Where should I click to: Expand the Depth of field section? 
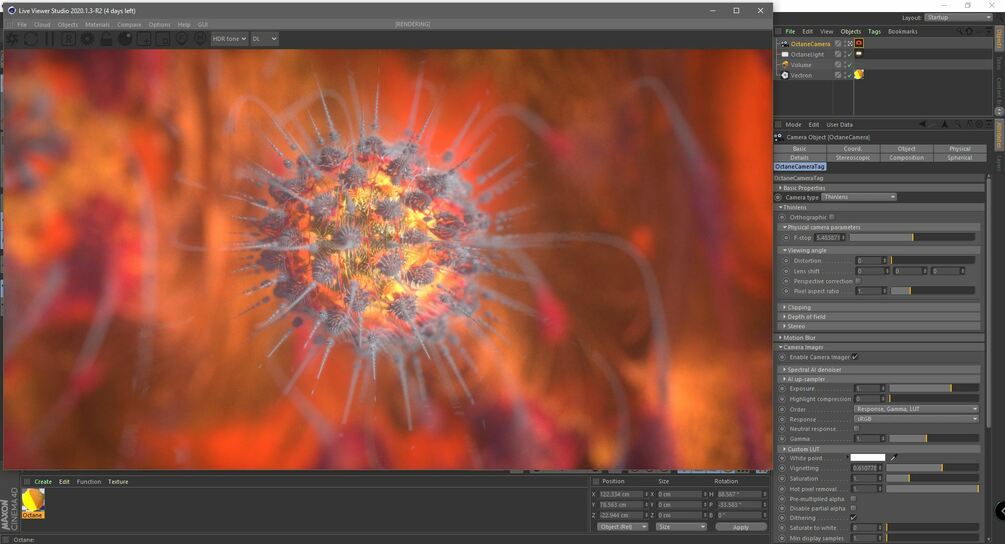pos(880,317)
